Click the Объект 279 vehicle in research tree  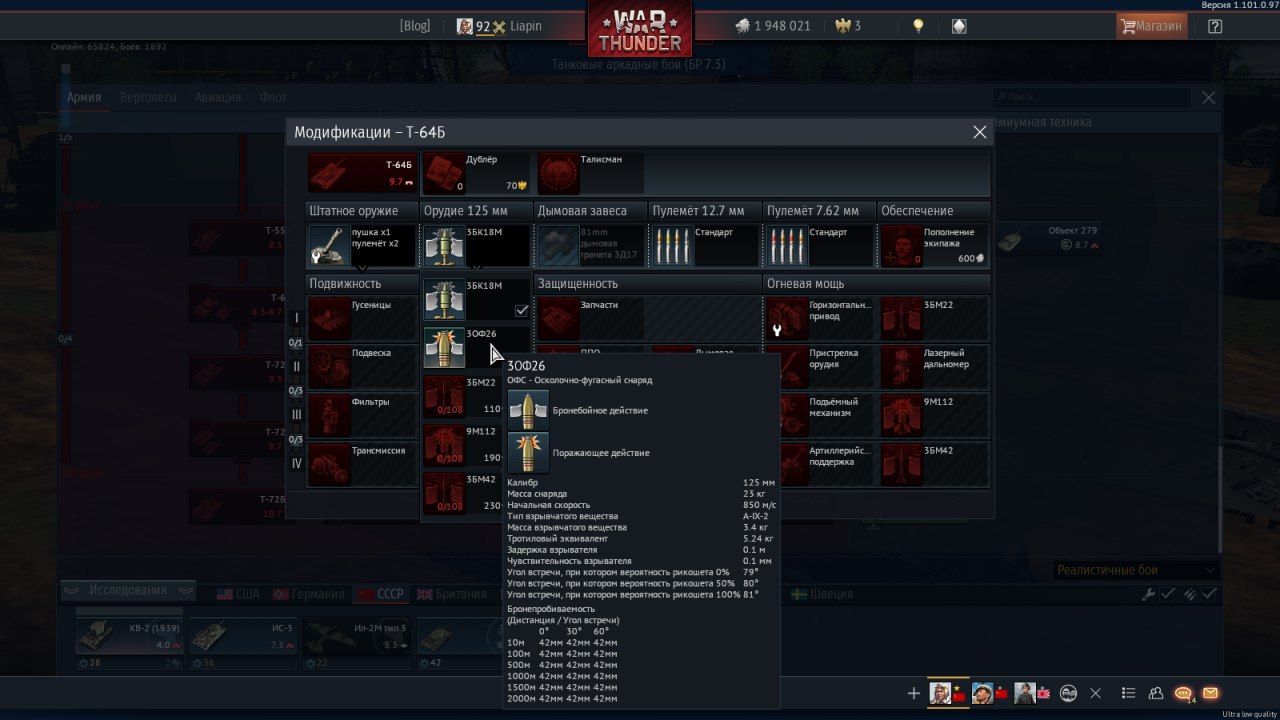pos(1051,238)
